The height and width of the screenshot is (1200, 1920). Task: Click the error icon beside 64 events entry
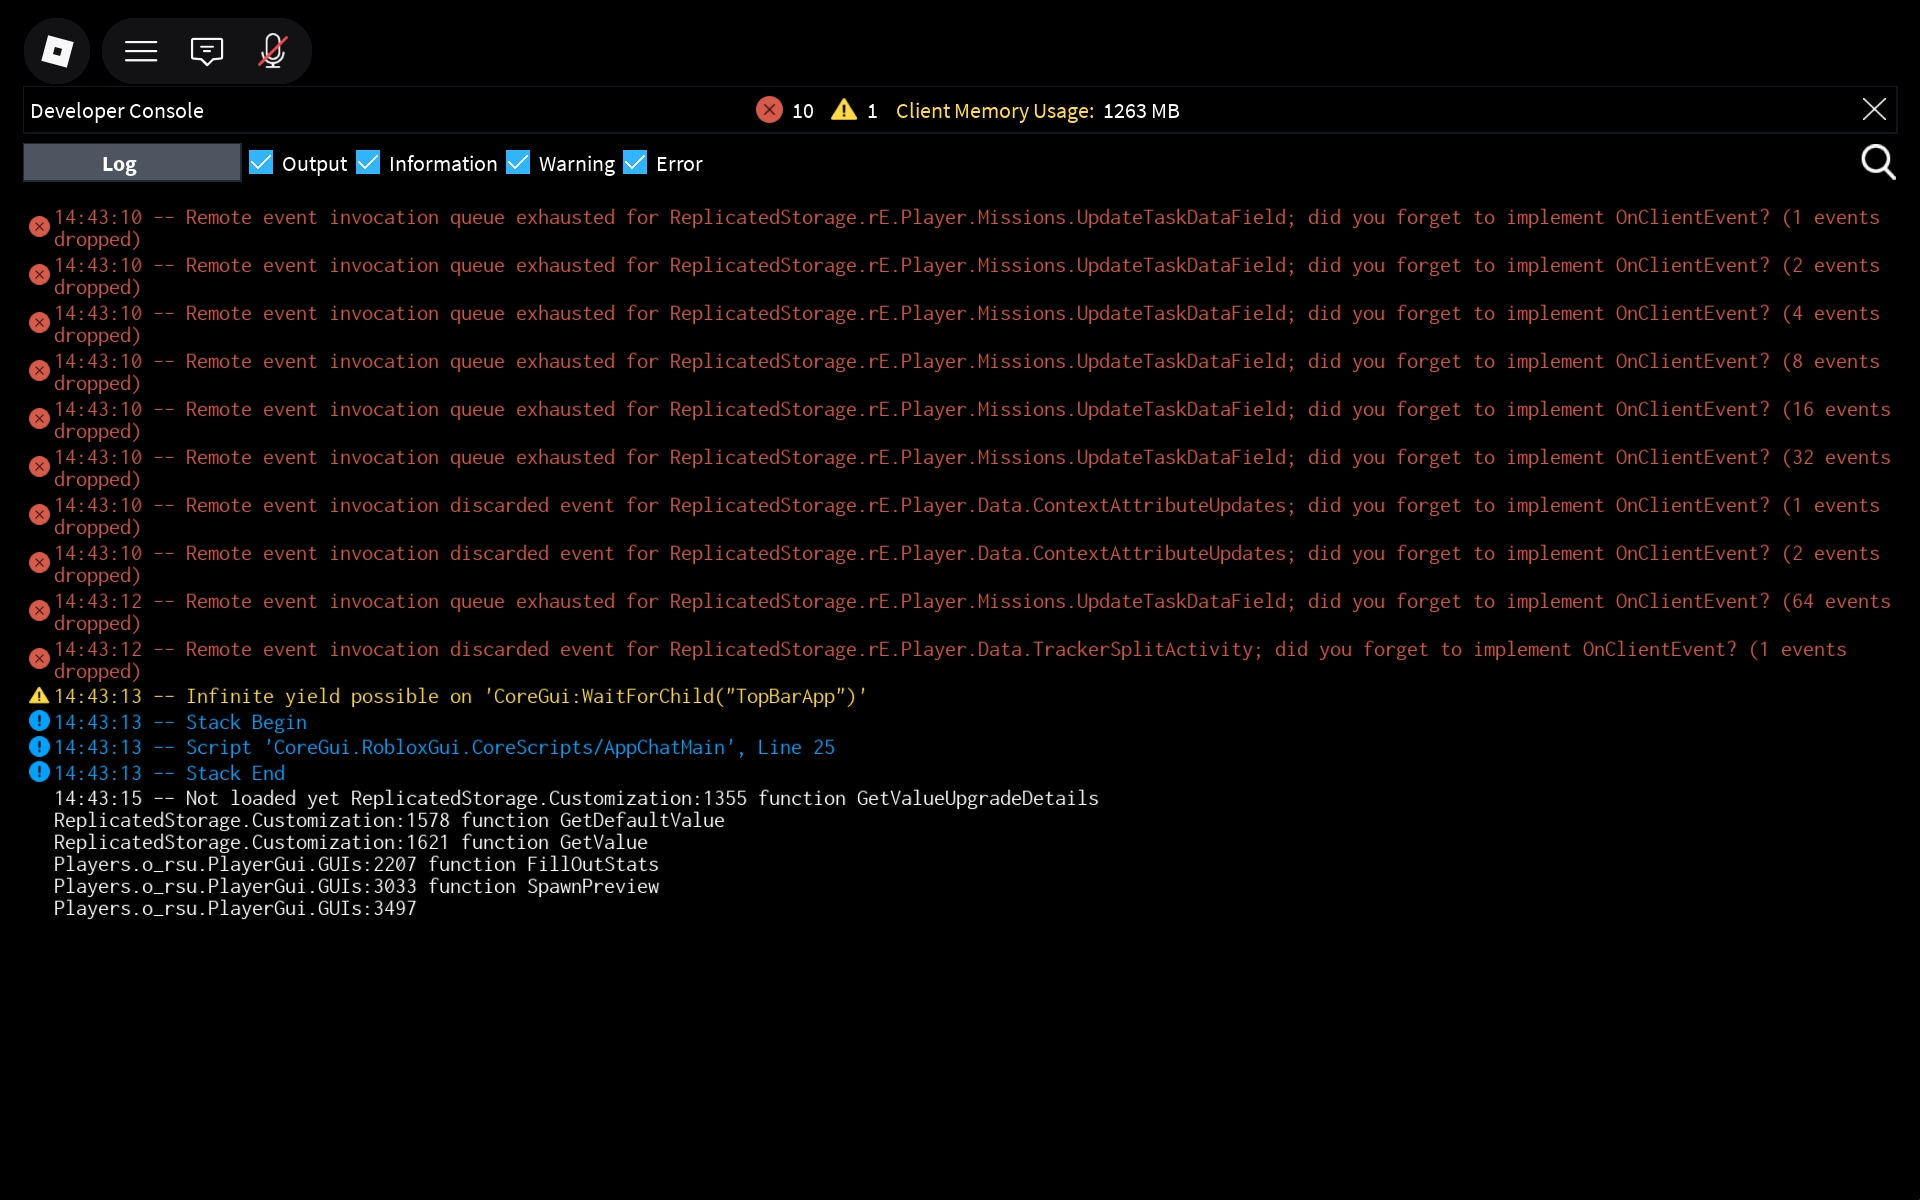pos(39,610)
